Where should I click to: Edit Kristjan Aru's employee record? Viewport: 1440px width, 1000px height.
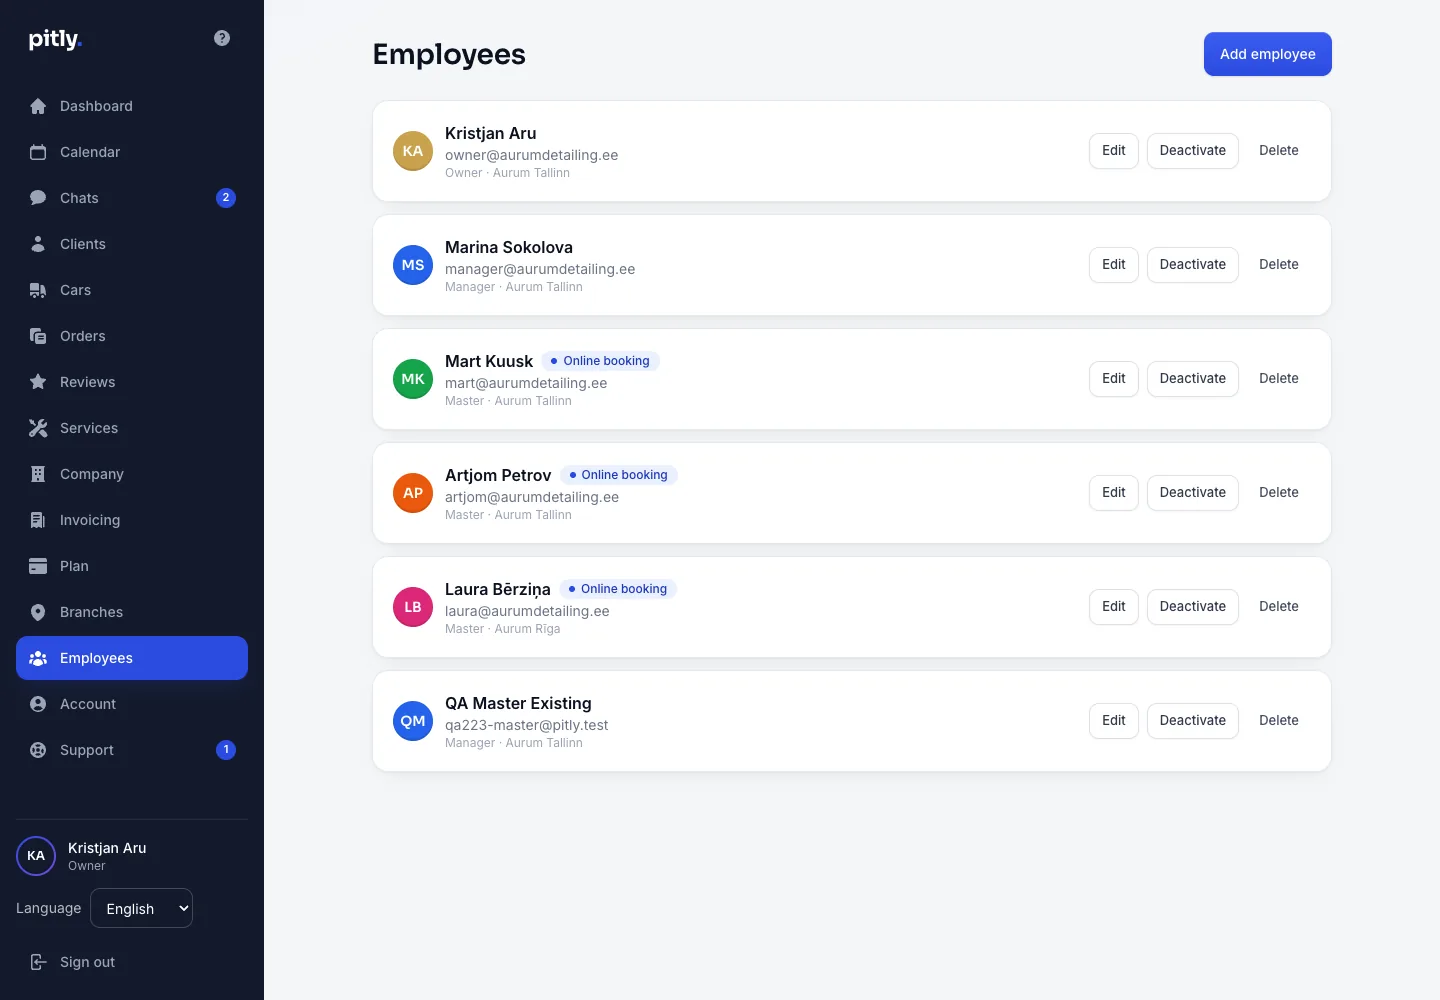tap(1114, 151)
